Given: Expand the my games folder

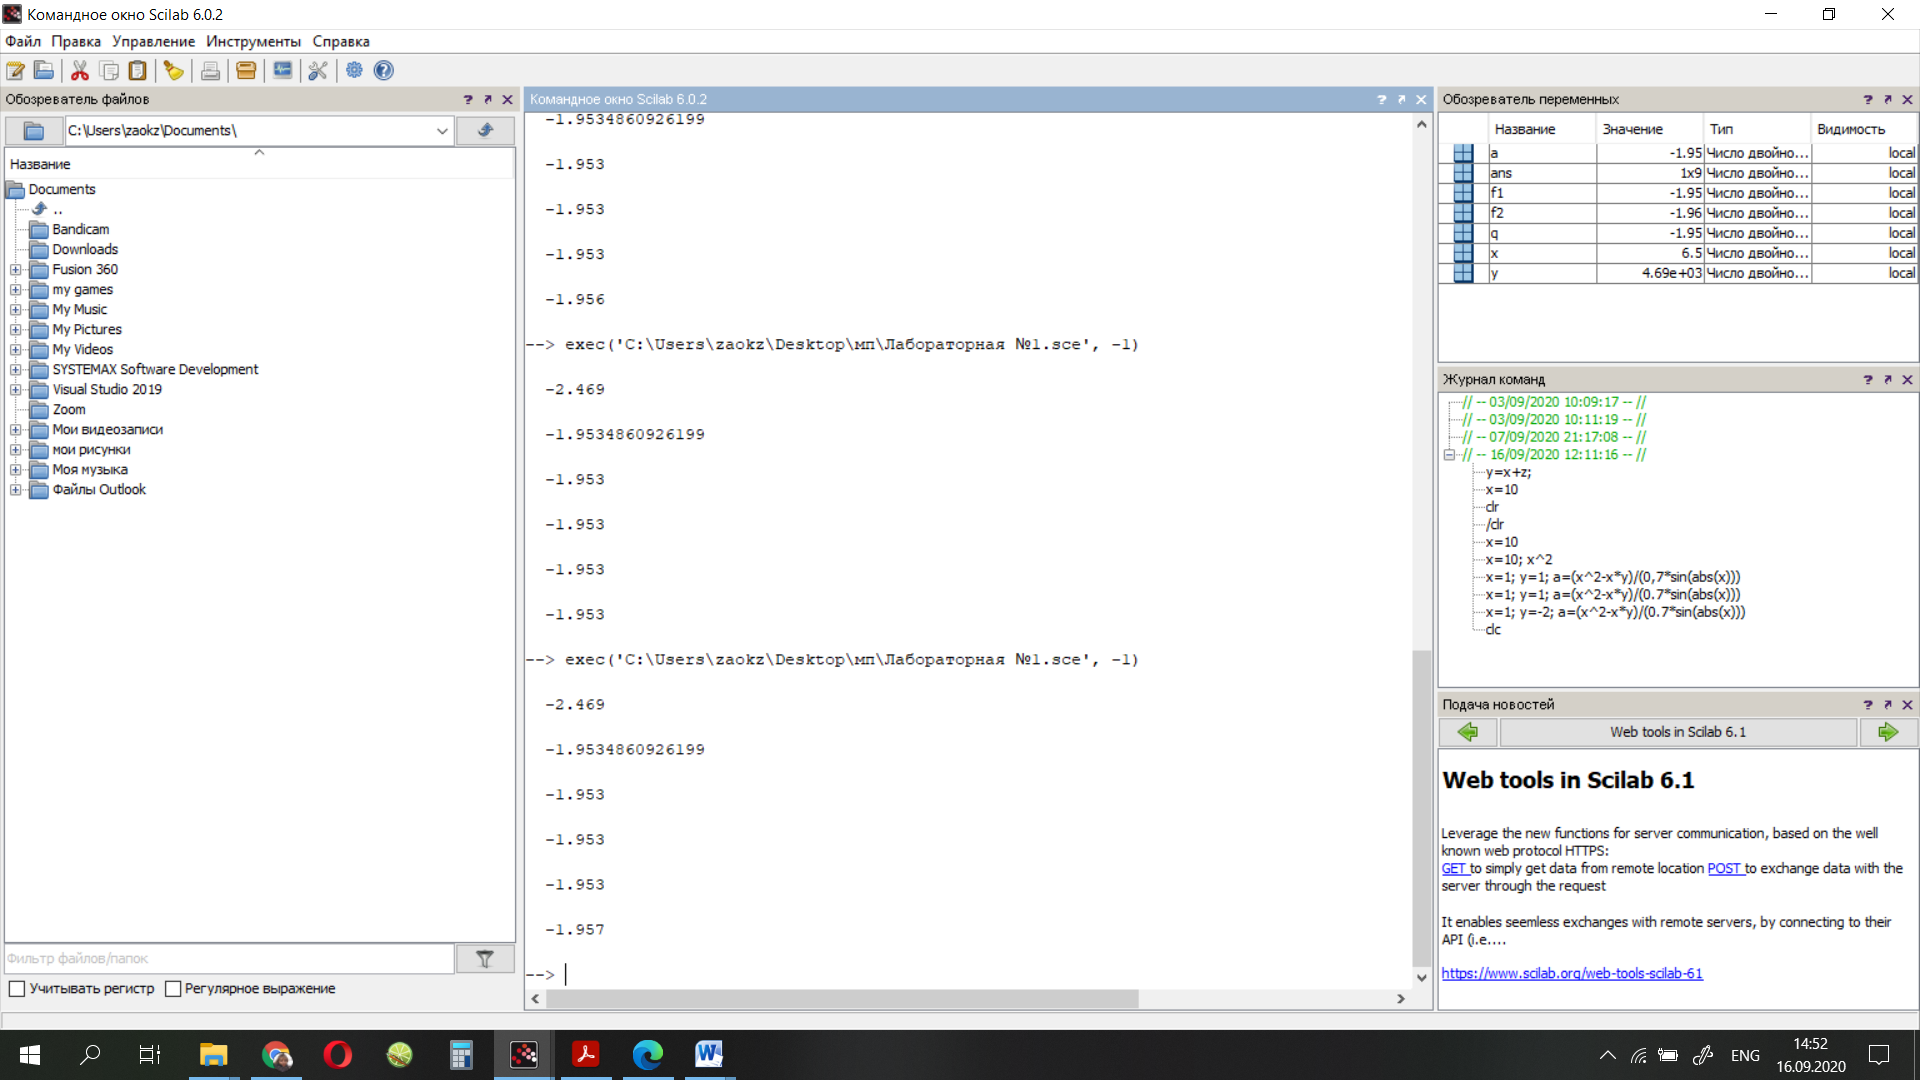Looking at the screenshot, I should click(15, 290).
